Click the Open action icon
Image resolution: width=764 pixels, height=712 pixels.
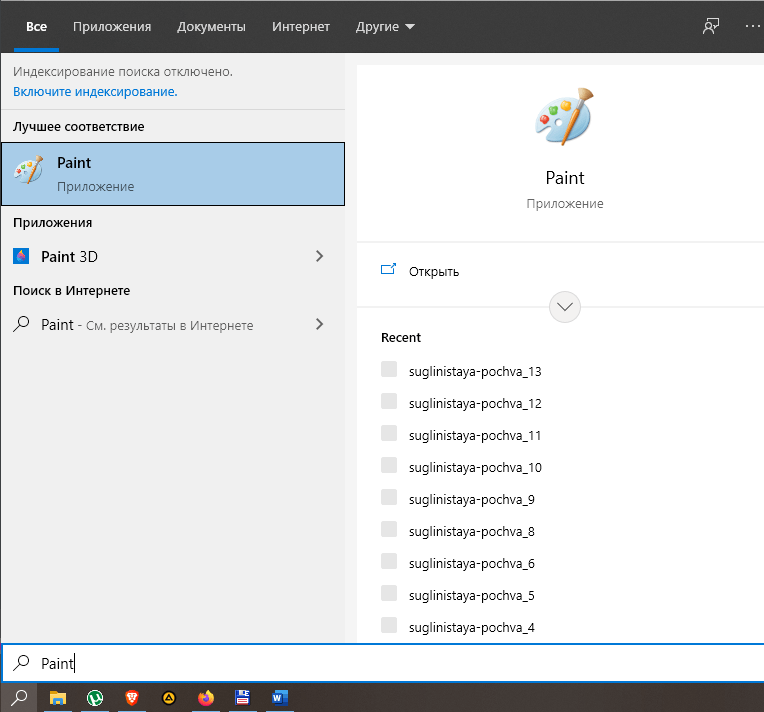tap(388, 269)
